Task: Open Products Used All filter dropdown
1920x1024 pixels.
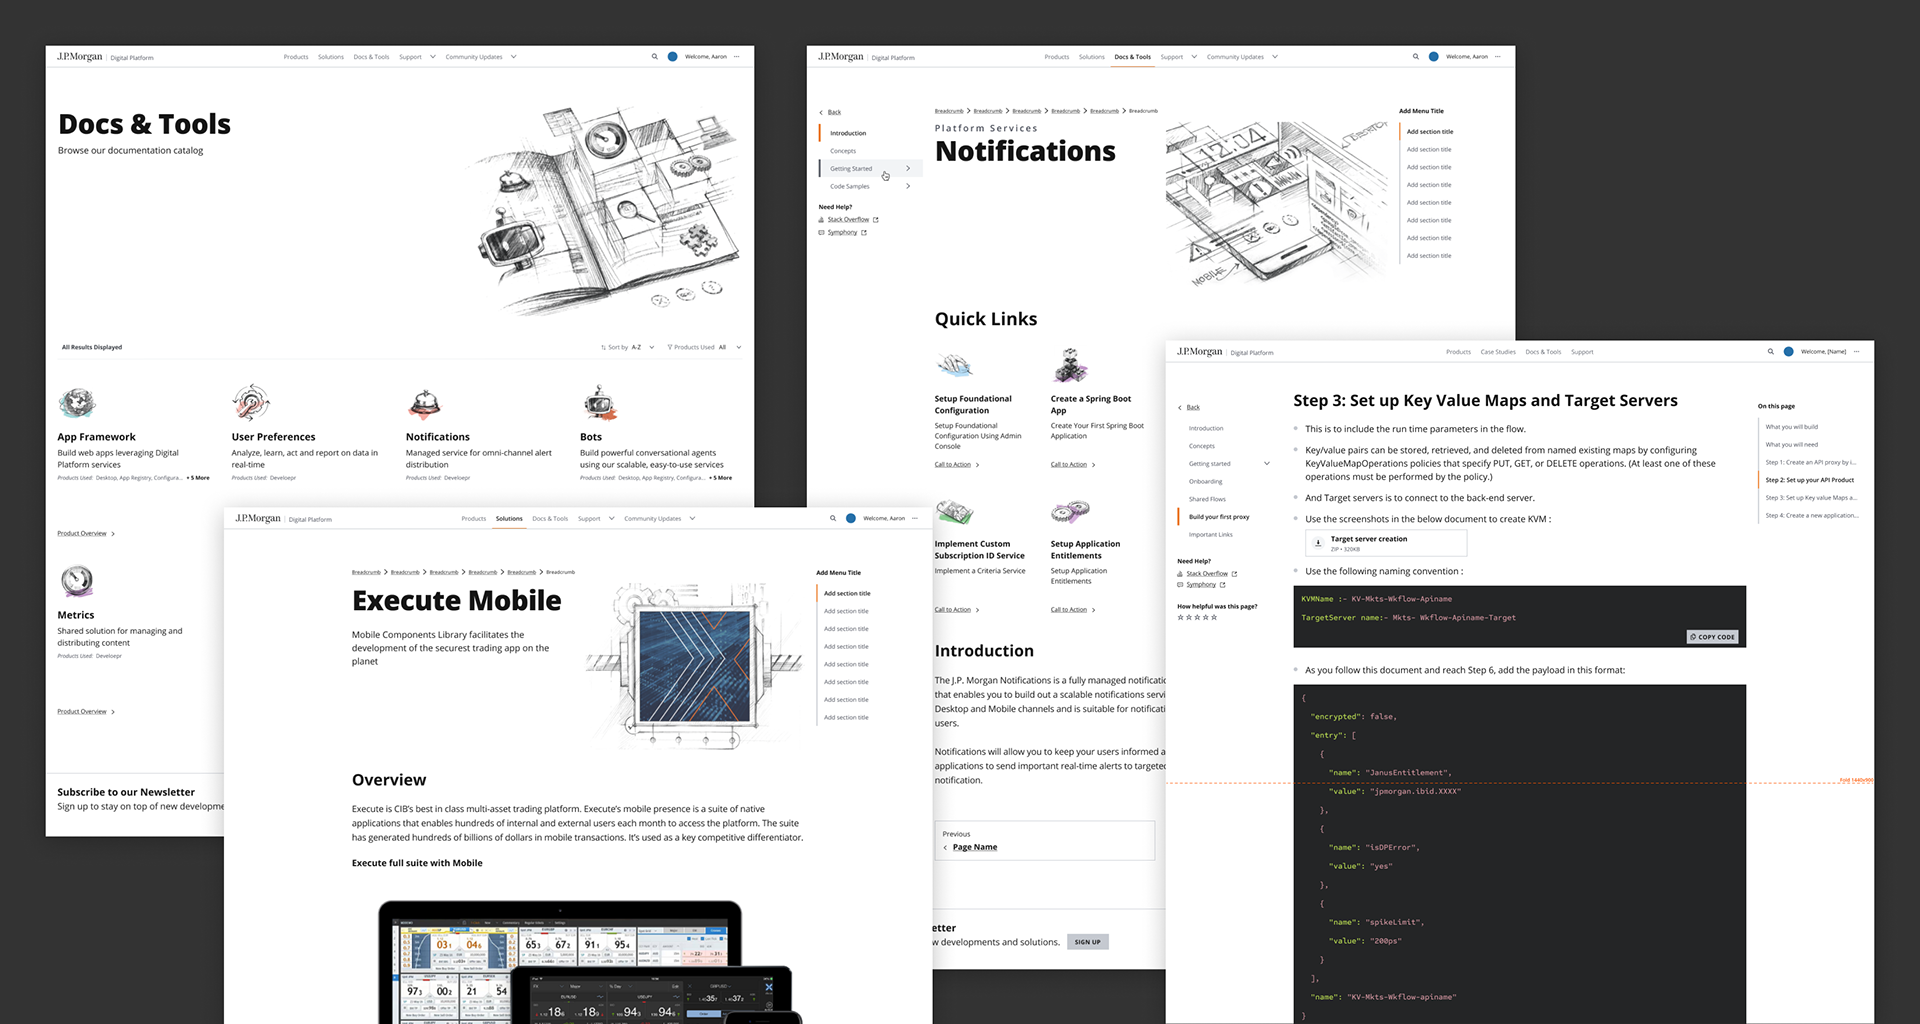Action: 704,348
